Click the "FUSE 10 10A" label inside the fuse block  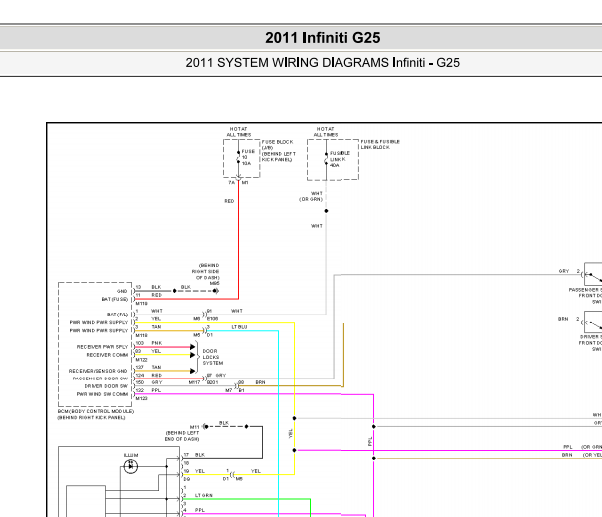tap(248, 157)
